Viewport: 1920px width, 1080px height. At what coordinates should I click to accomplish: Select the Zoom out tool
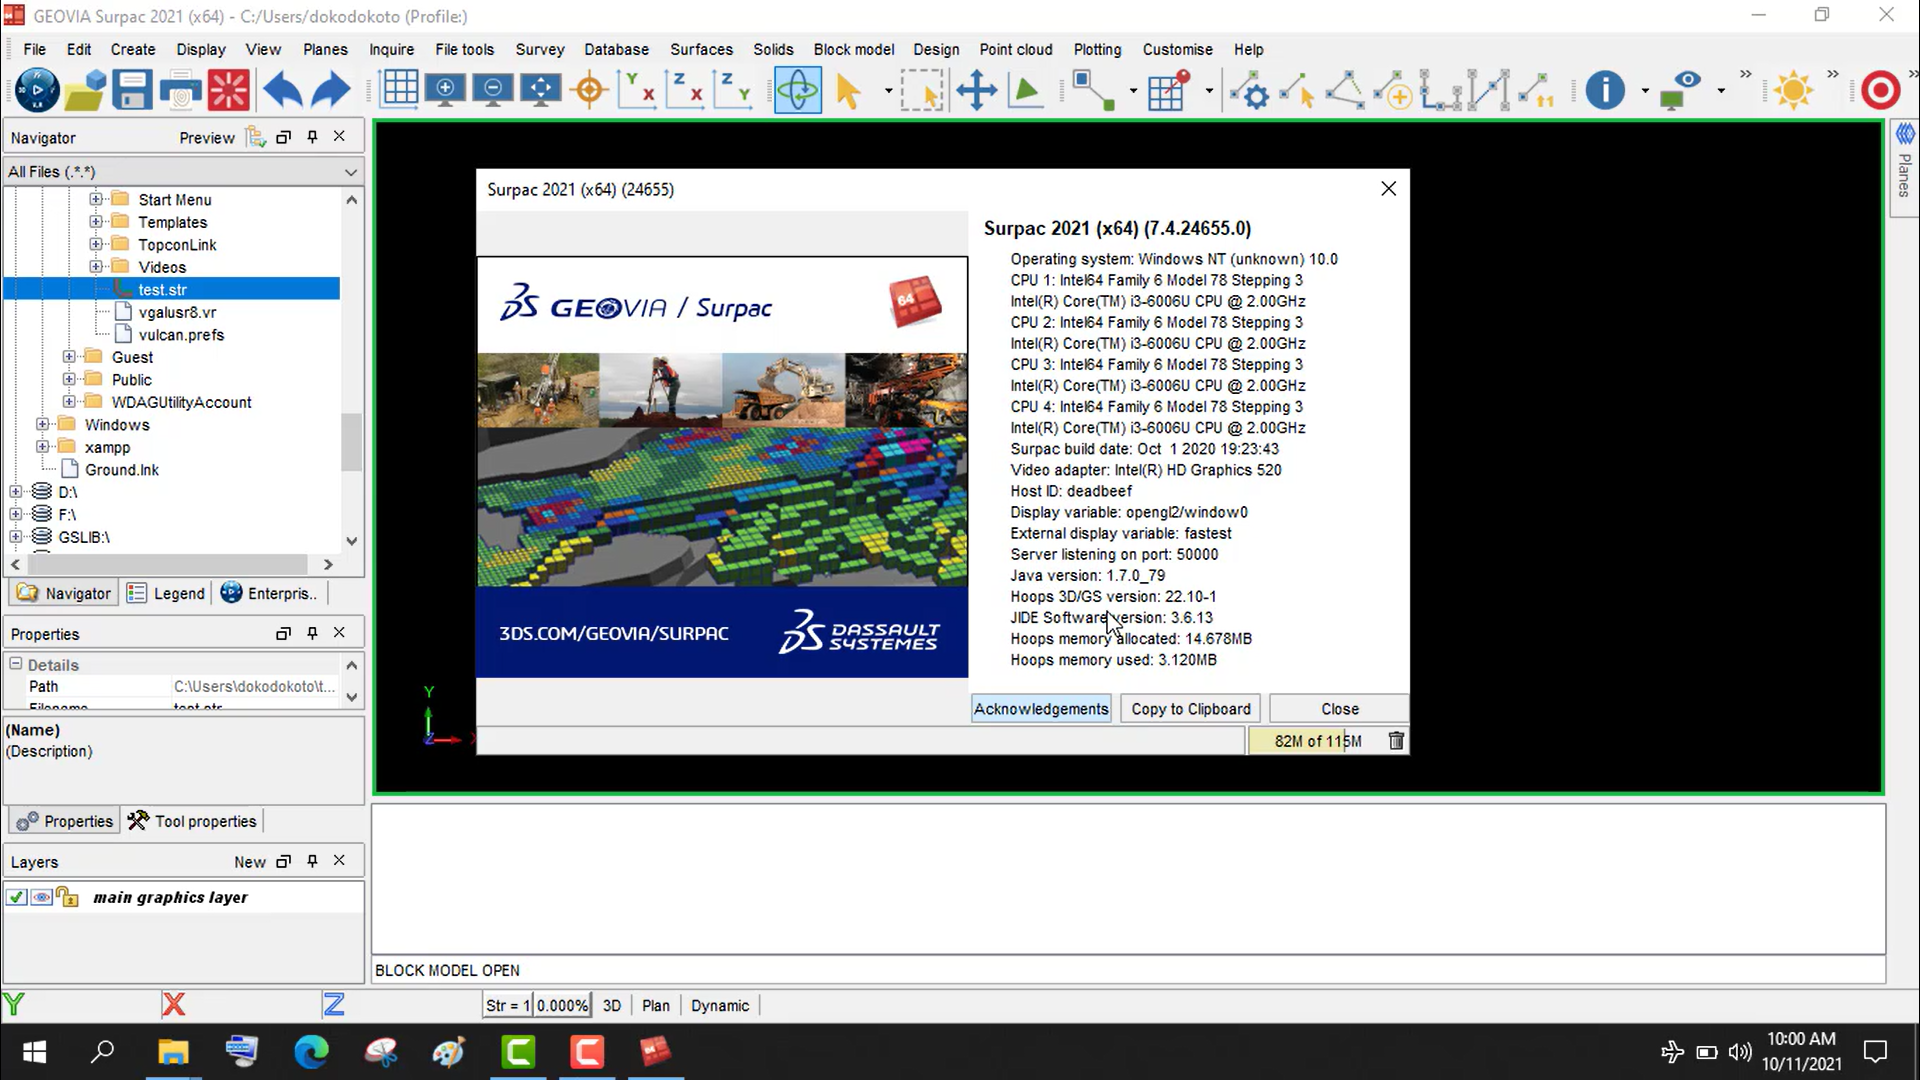pyautogui.click(x=492, y=89)
